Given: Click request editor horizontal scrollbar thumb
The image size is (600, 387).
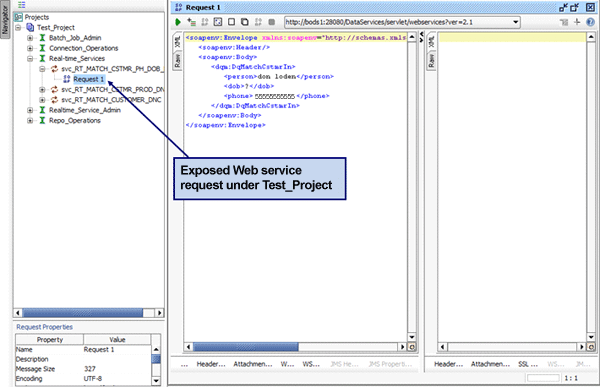Looking at the screenshot, I should (246, 347).
